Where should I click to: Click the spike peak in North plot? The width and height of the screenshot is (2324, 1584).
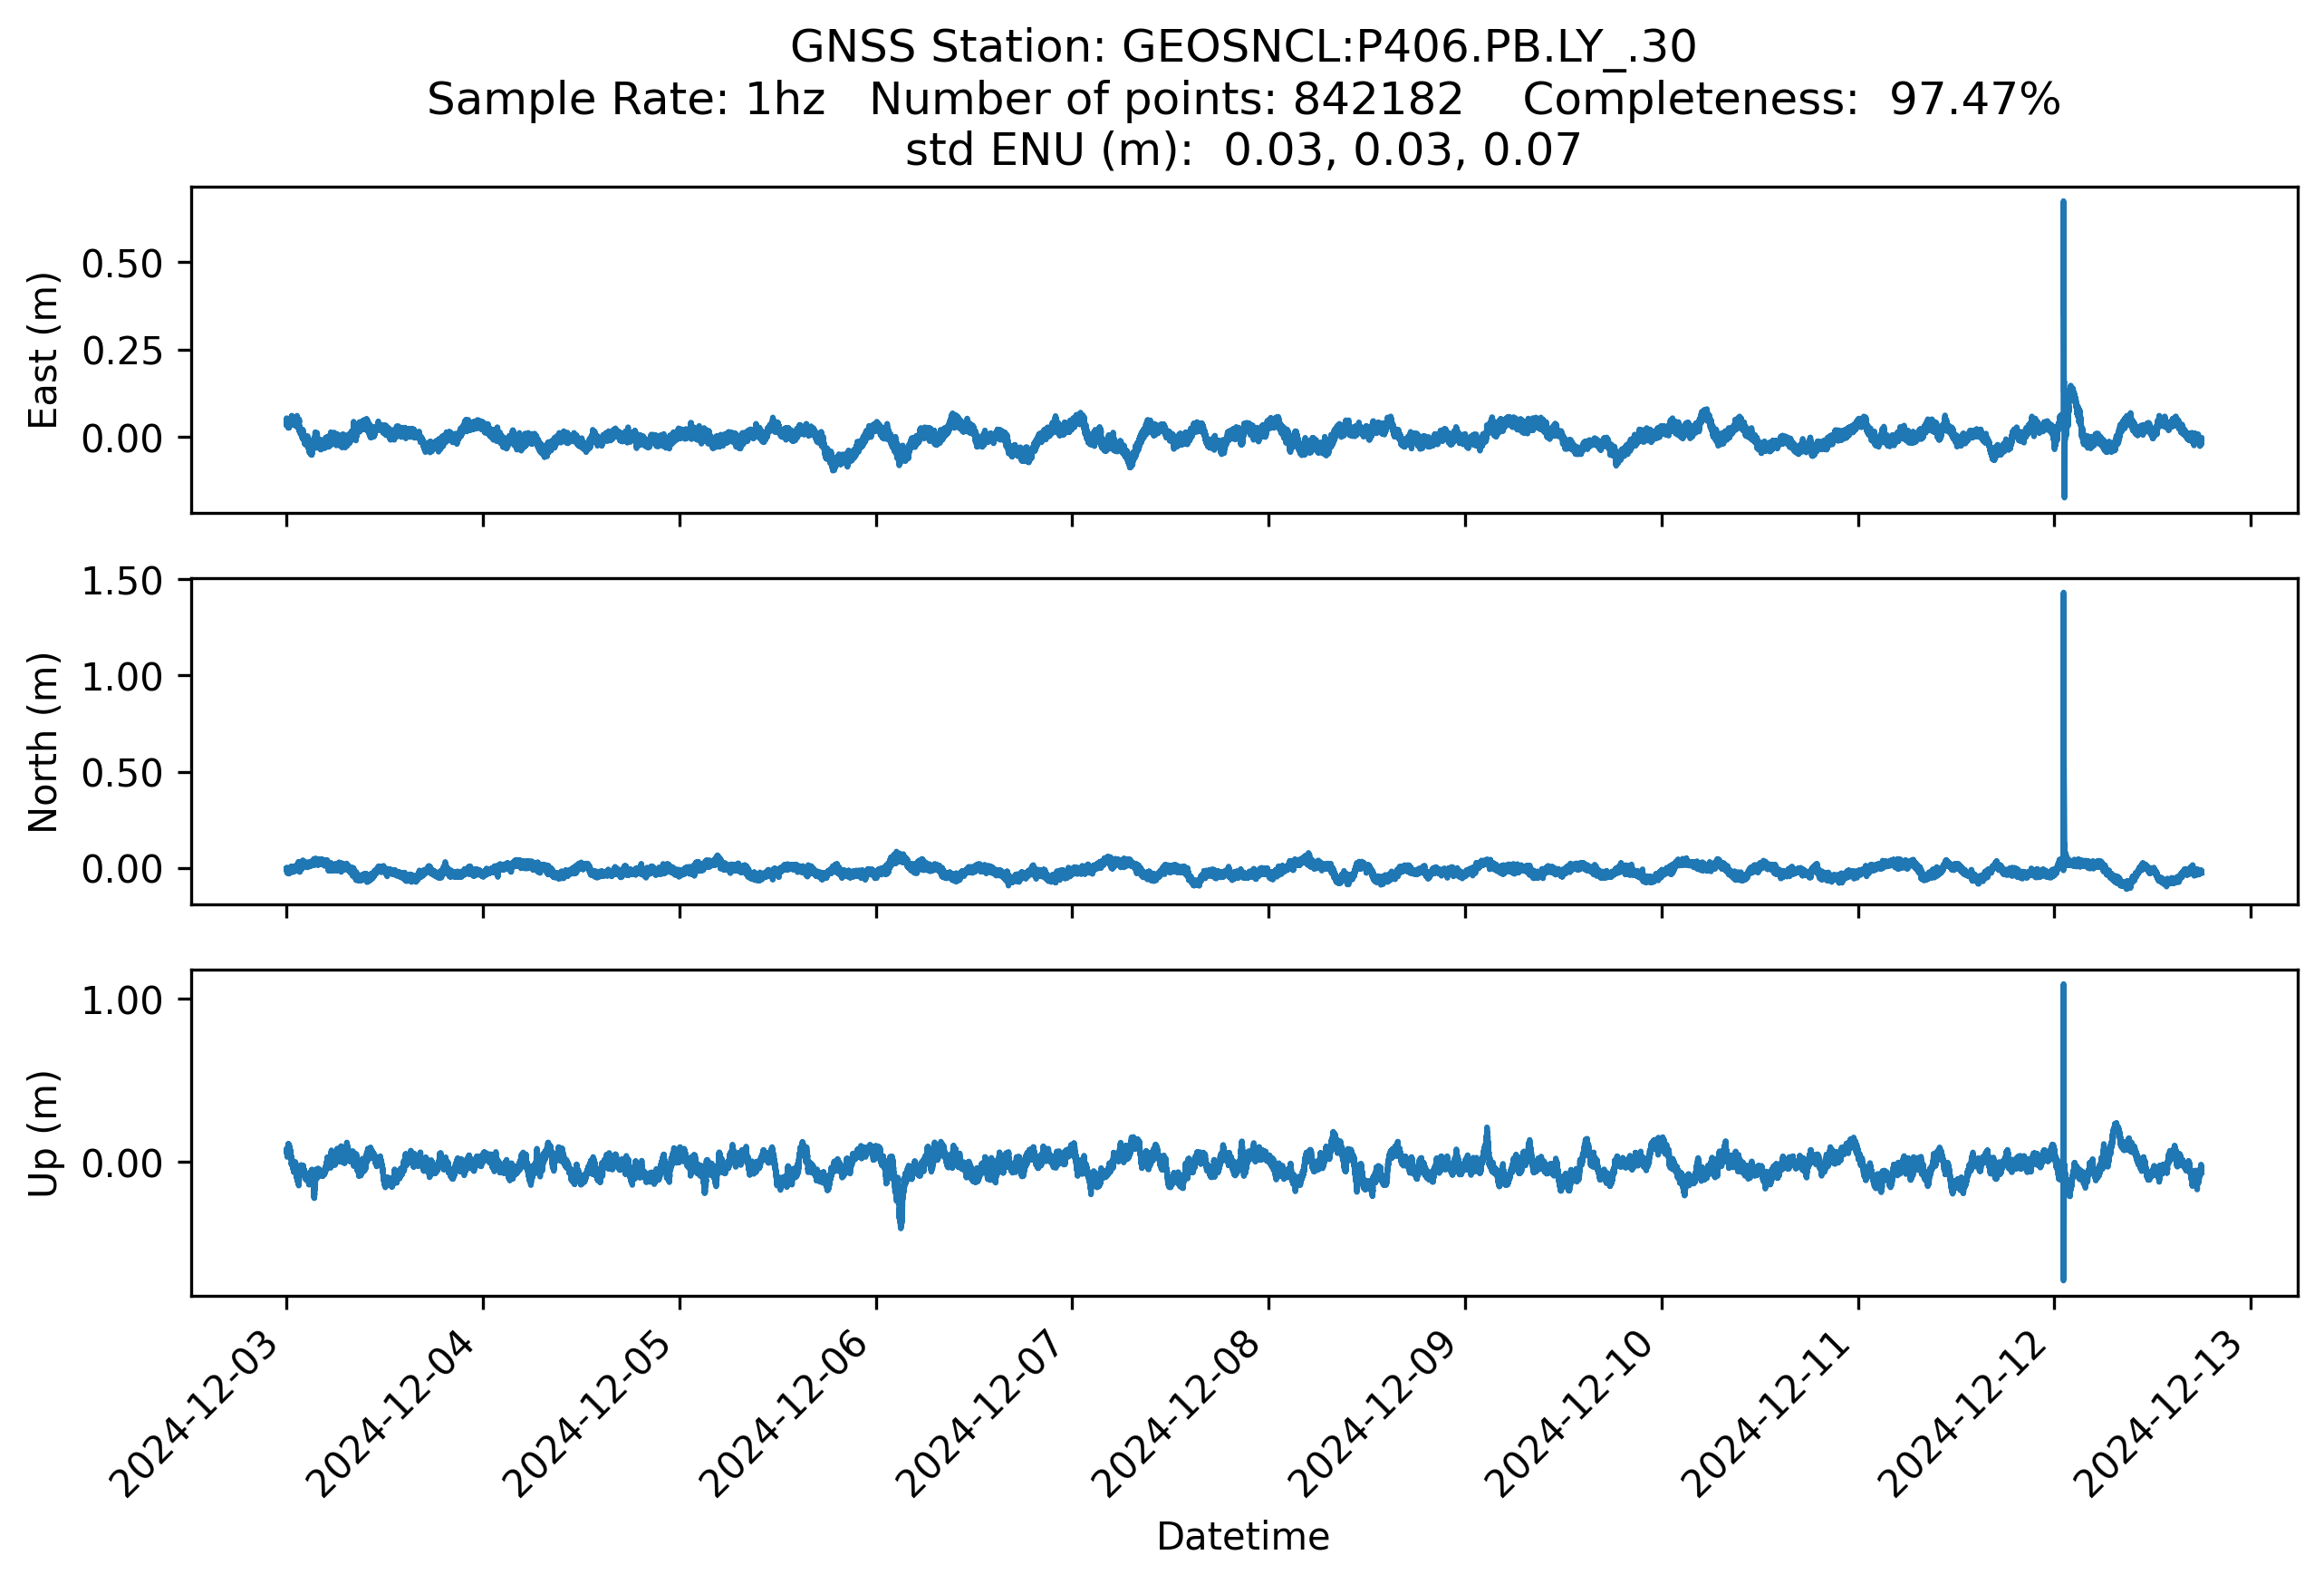[2063, 596]
